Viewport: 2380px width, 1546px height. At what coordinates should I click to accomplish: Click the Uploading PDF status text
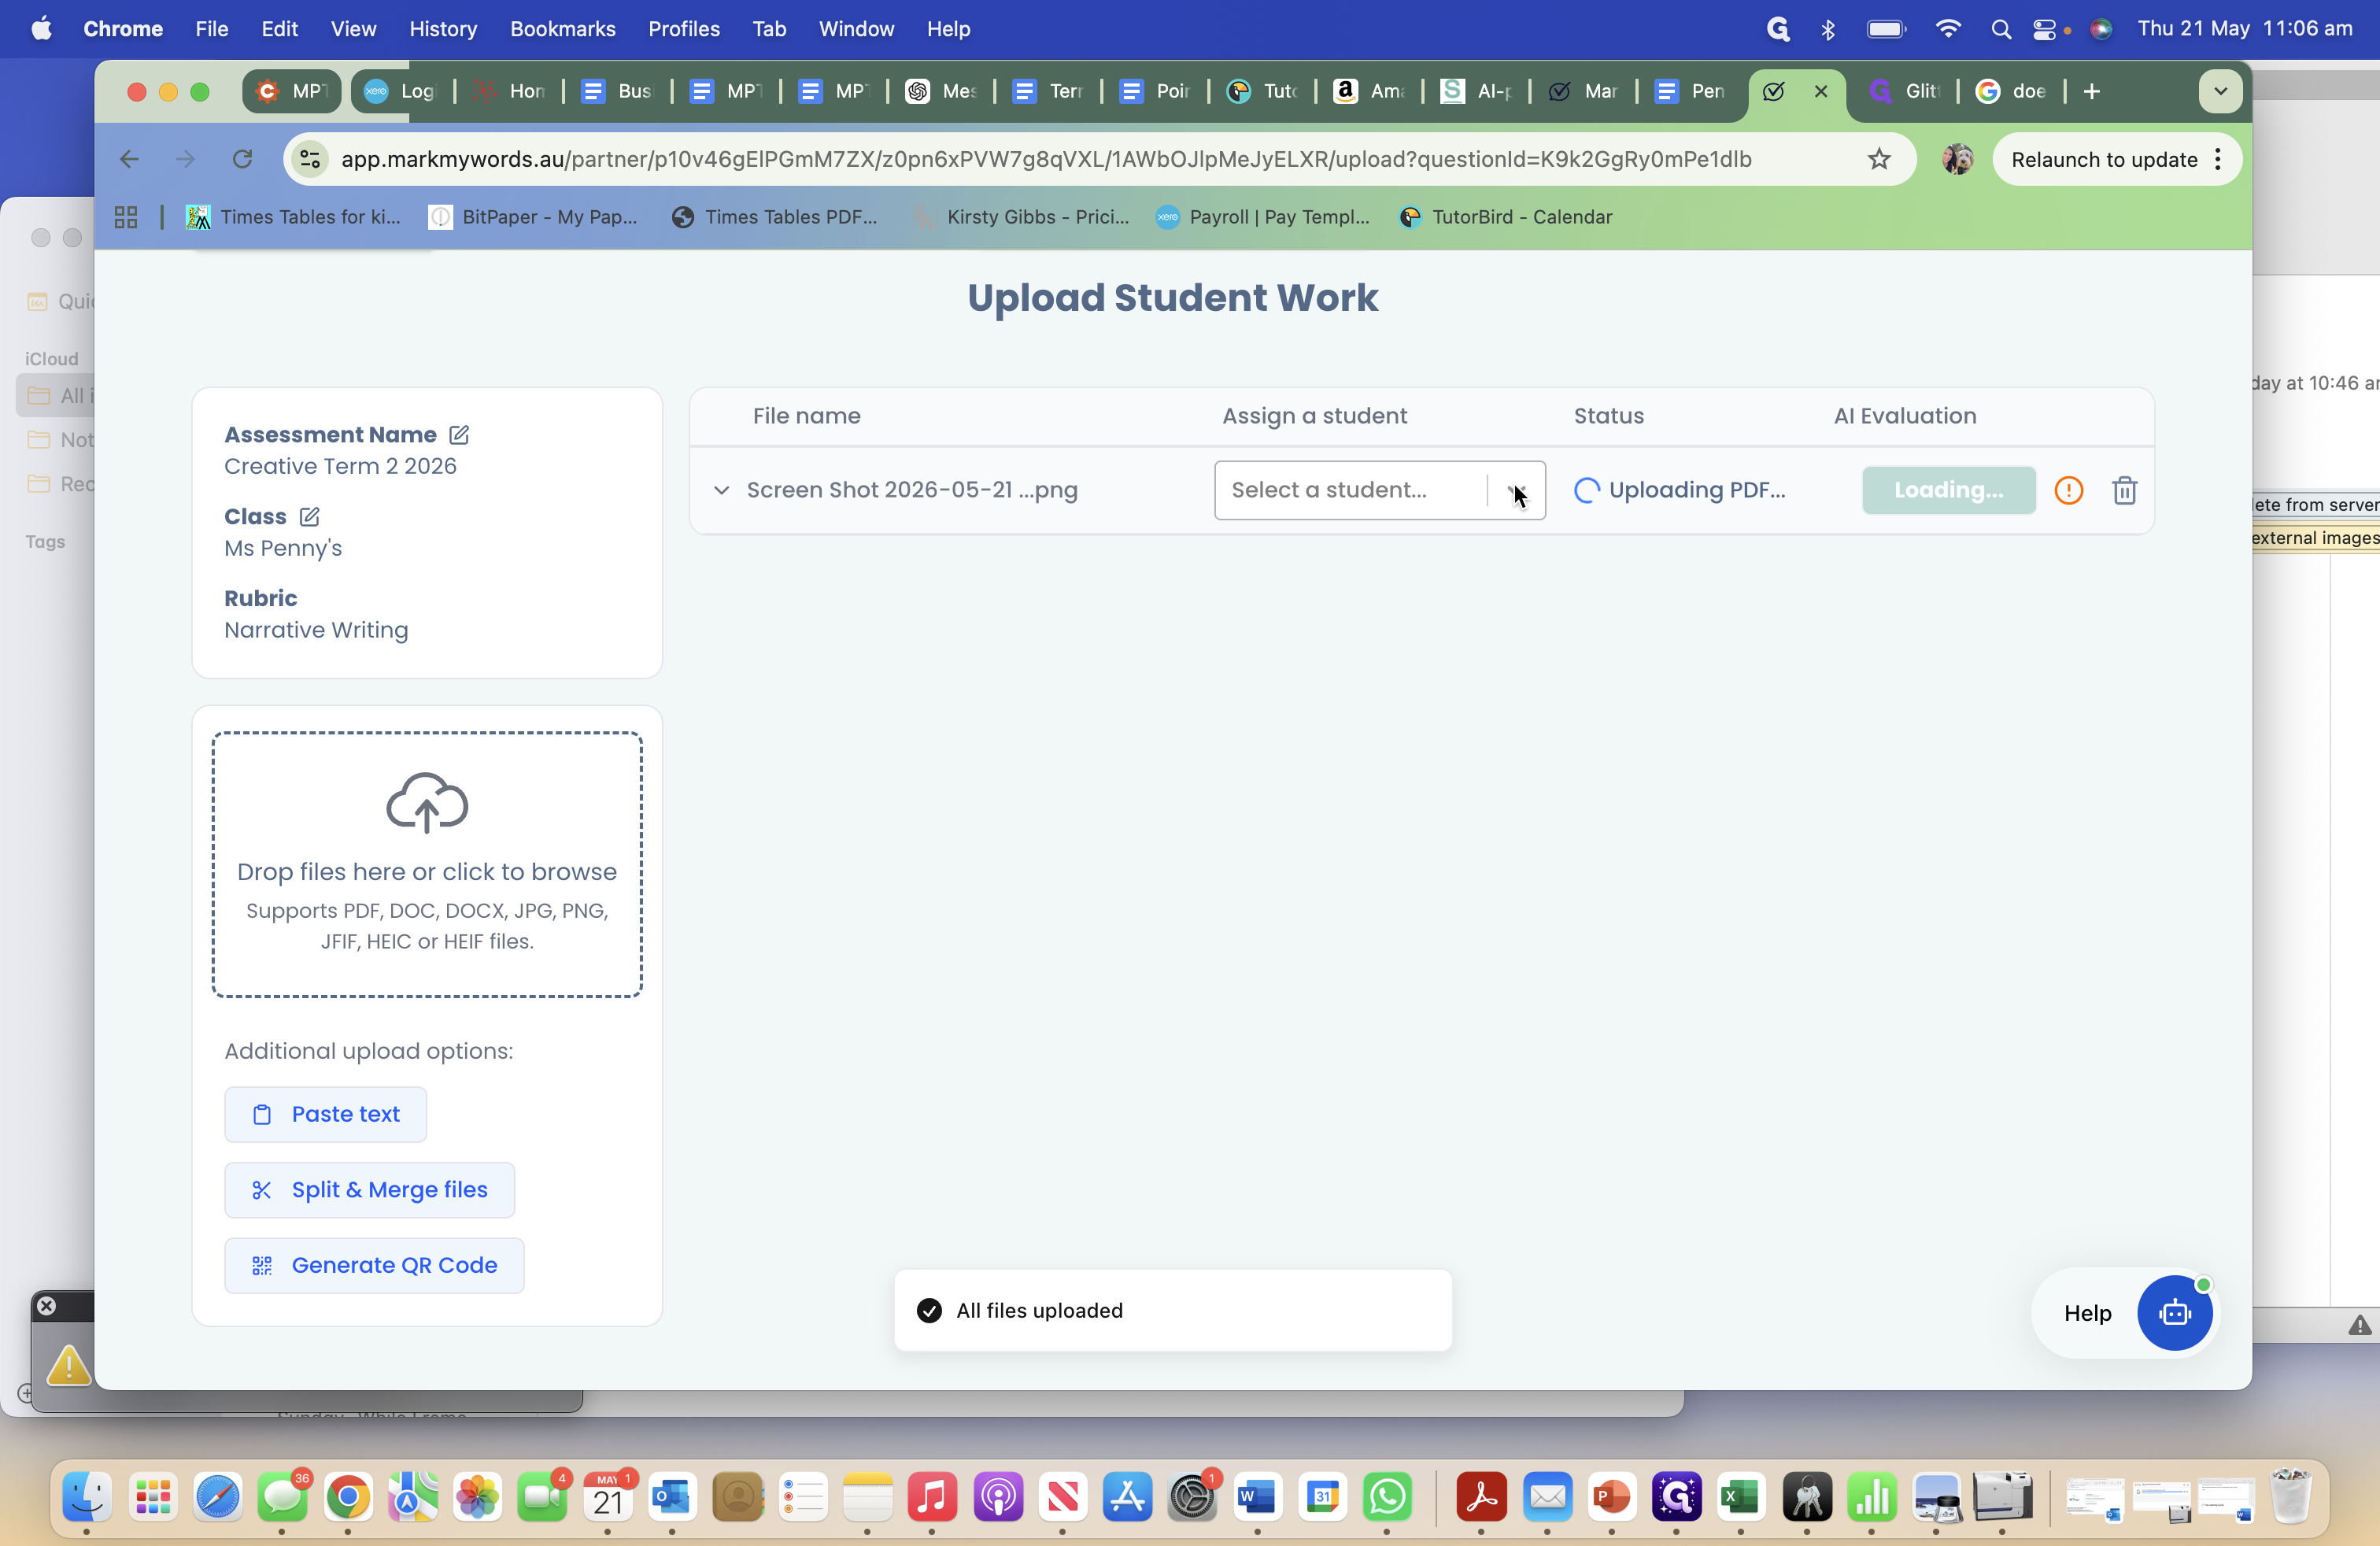[x=1696, y=490]
